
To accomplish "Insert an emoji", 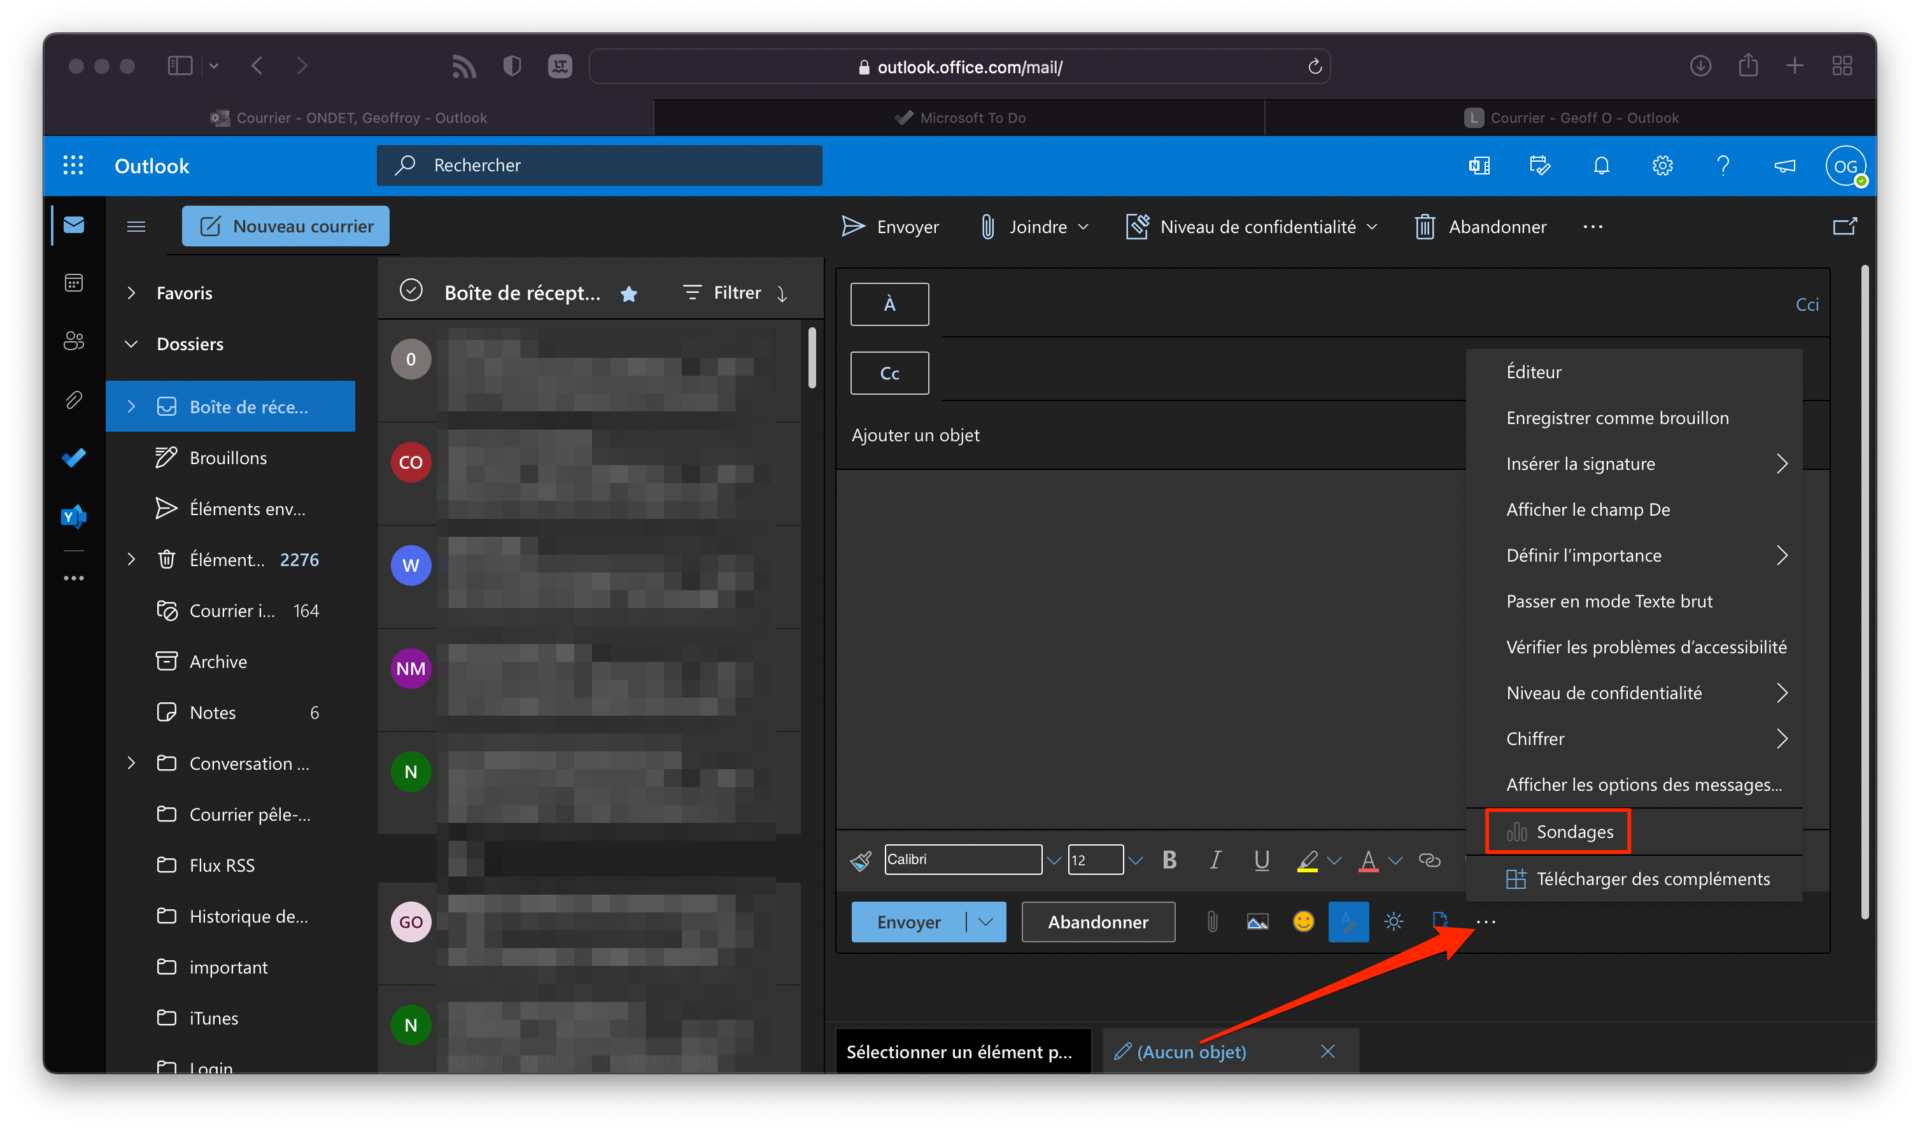I will 1303,922.
